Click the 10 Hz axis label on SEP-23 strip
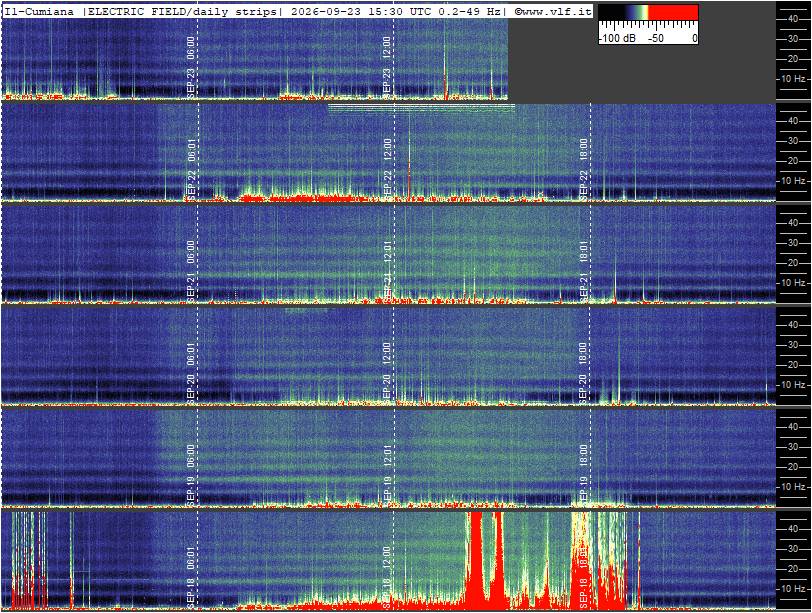This screenshot has height=613, width=812. (x=793, y=79)
